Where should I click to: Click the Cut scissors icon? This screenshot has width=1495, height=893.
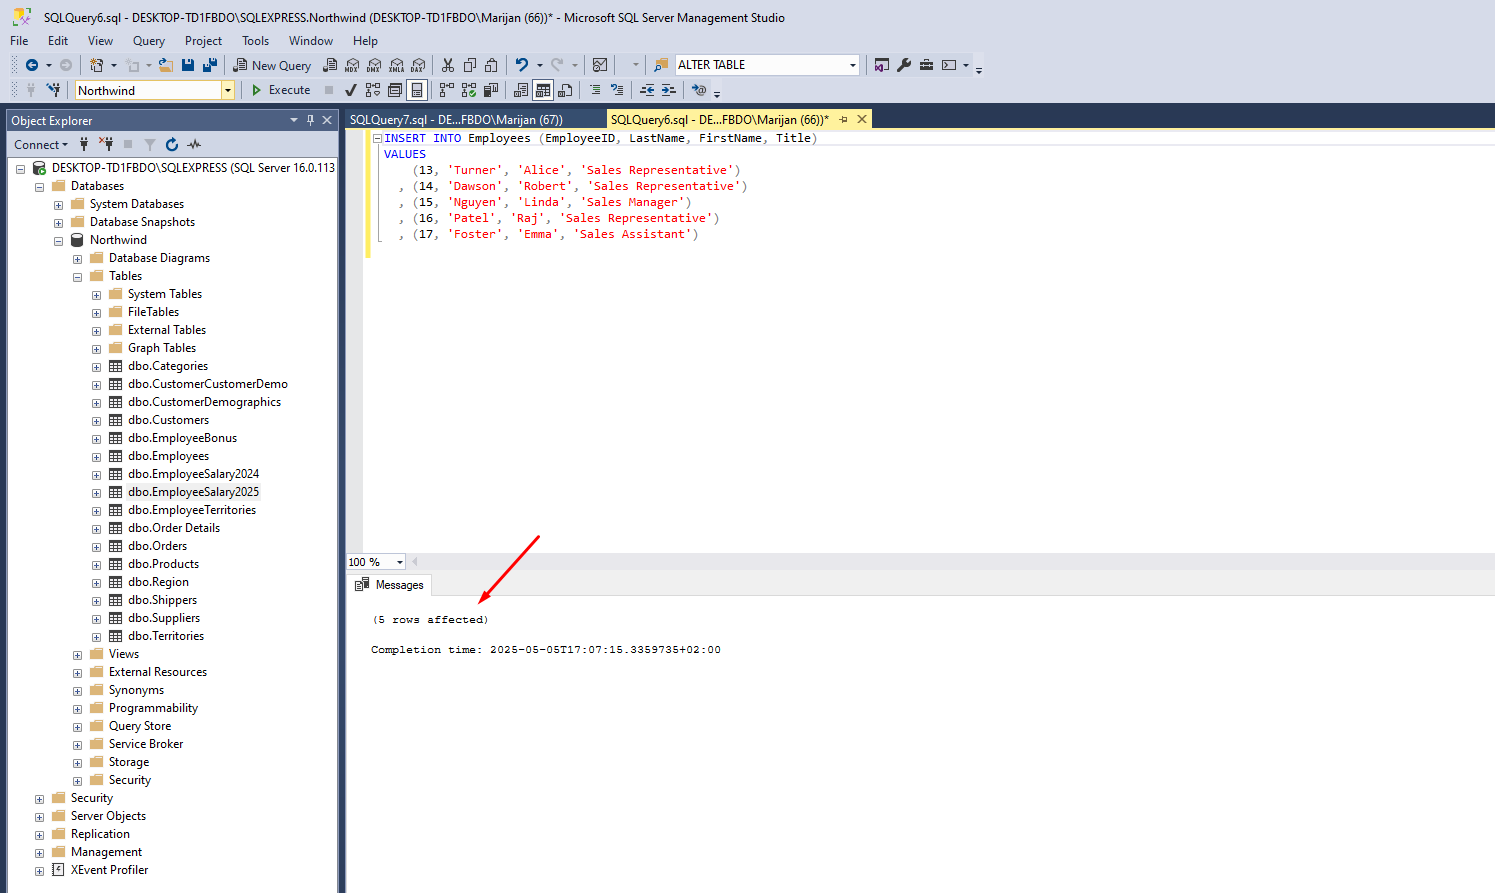[448, 65]
